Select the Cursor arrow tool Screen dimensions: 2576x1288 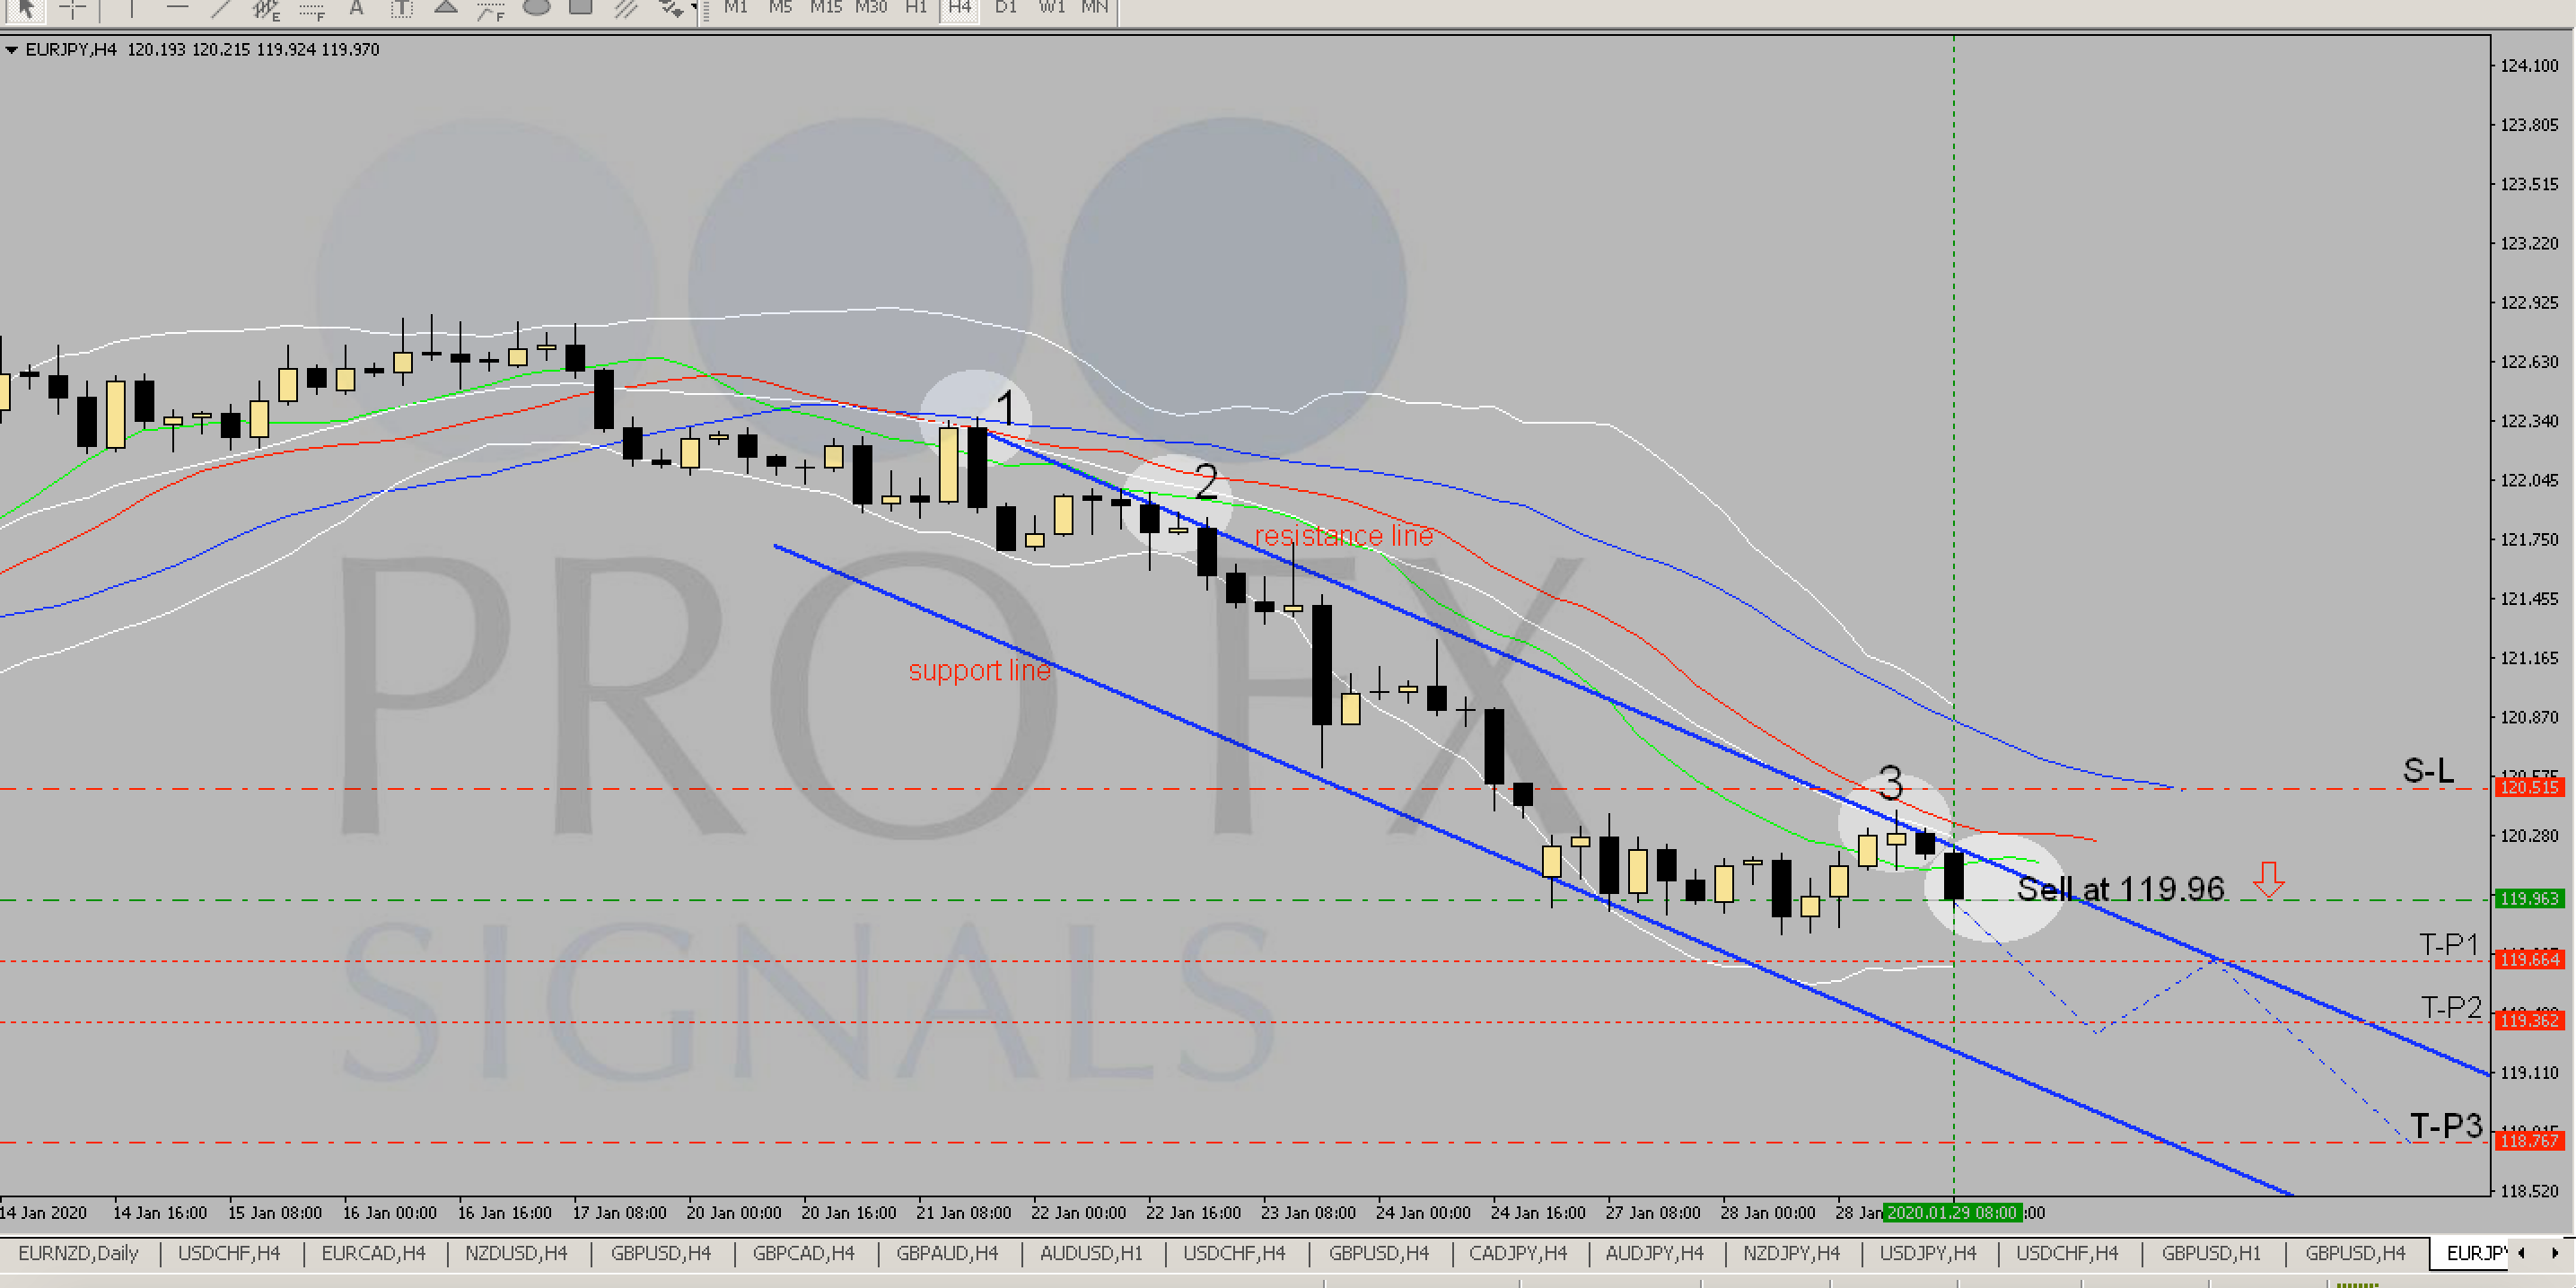click(25, 9)
